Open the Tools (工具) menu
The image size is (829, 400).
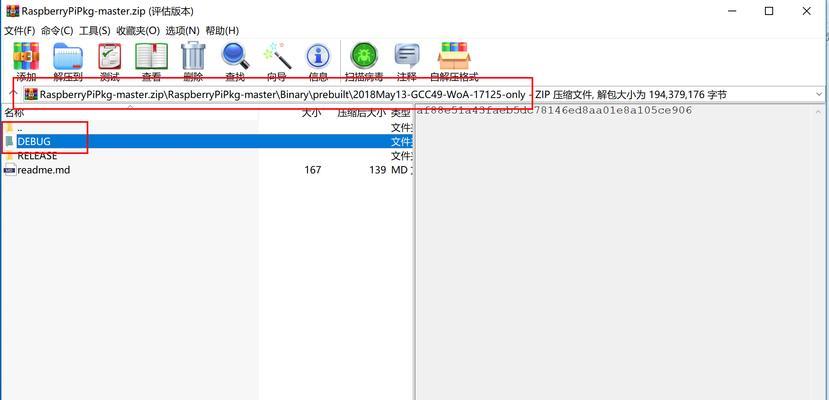coord(95,31)
